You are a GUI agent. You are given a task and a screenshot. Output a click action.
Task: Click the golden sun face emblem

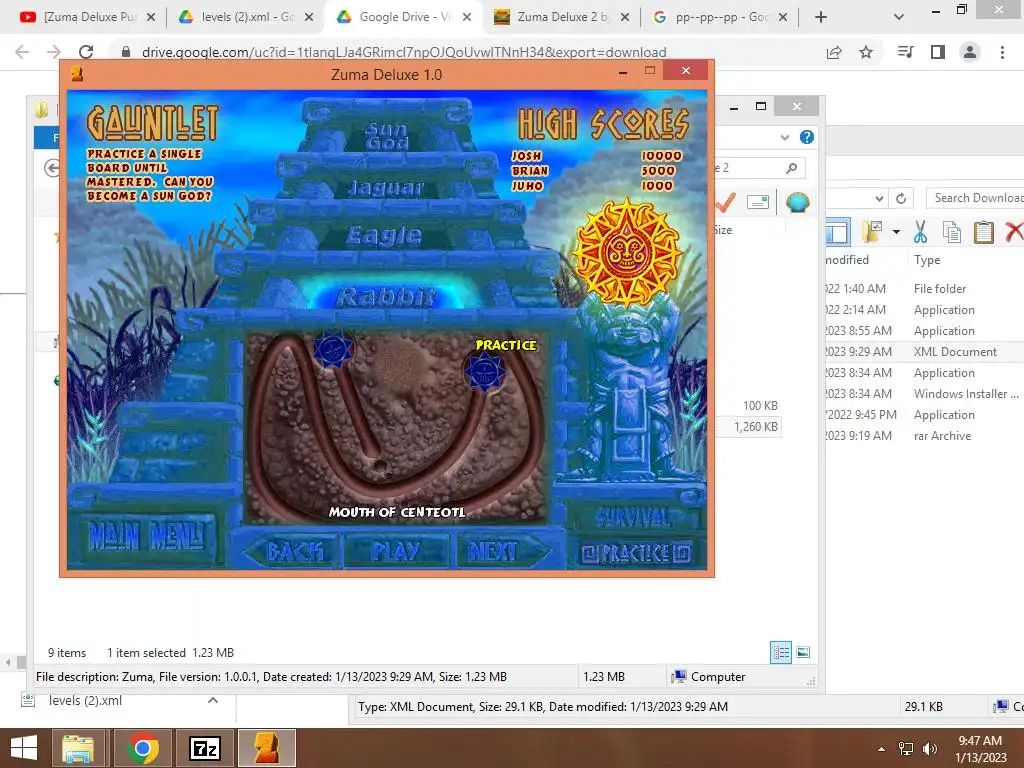coord(626,252)
